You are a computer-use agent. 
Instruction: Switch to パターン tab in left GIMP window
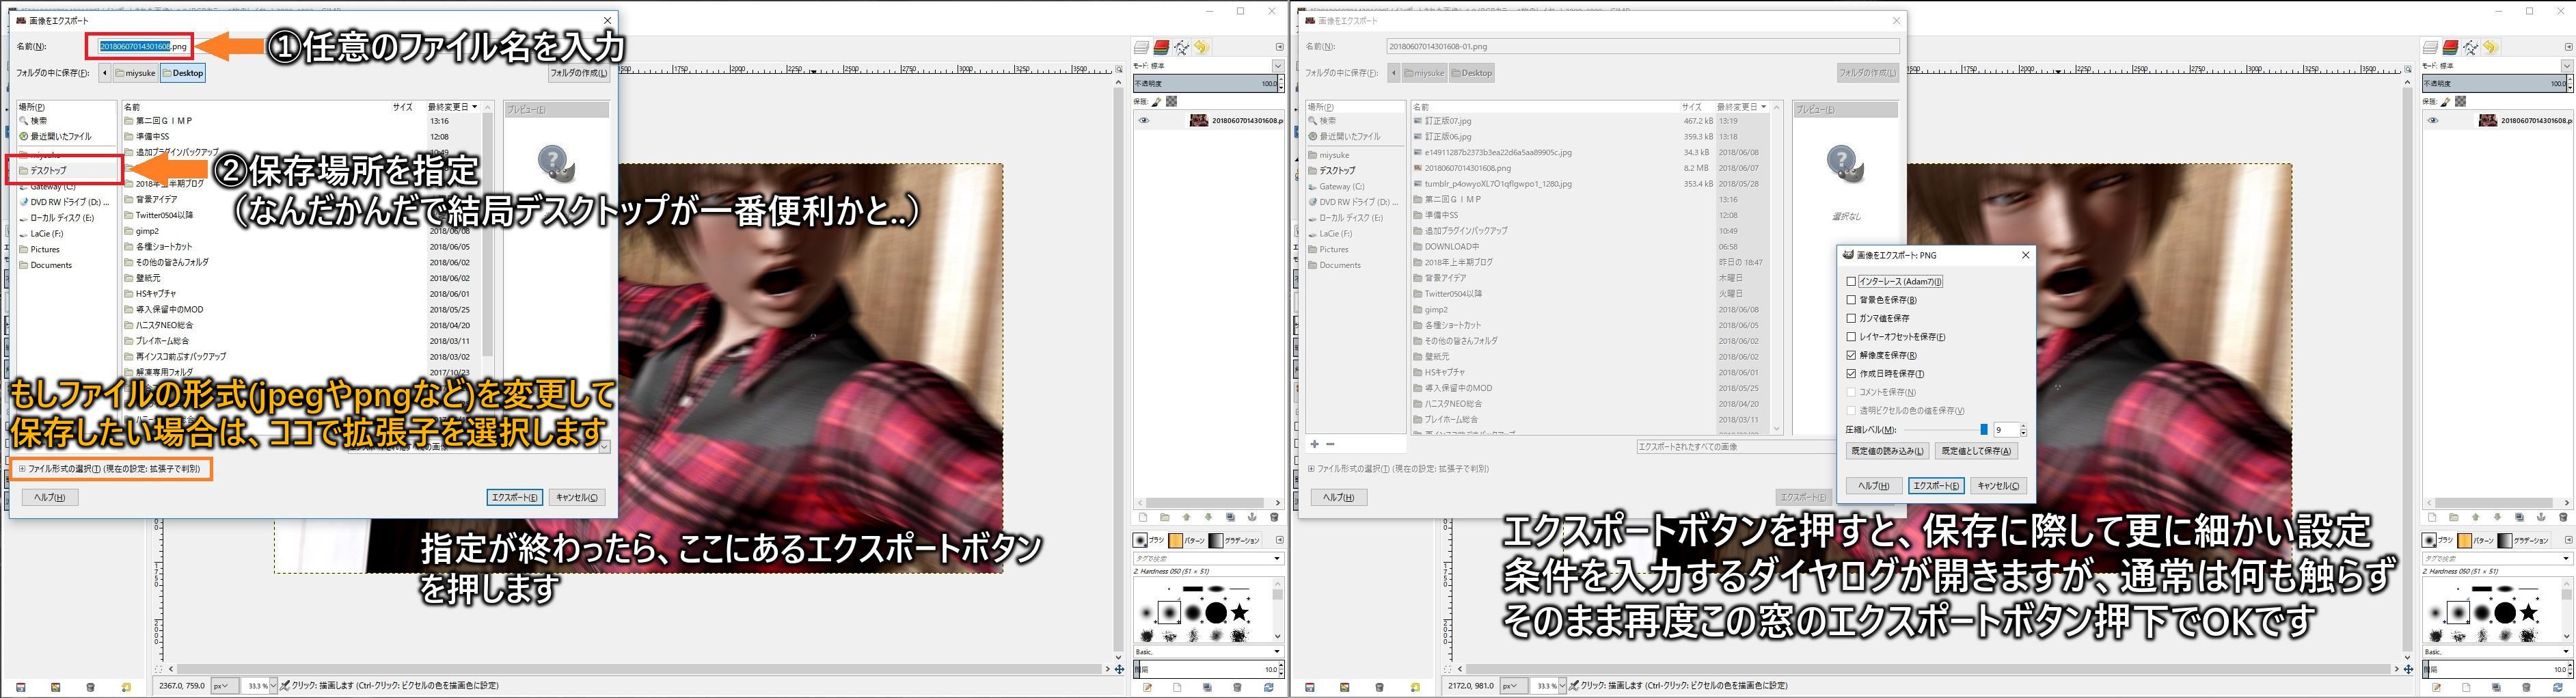point(1186,540)
